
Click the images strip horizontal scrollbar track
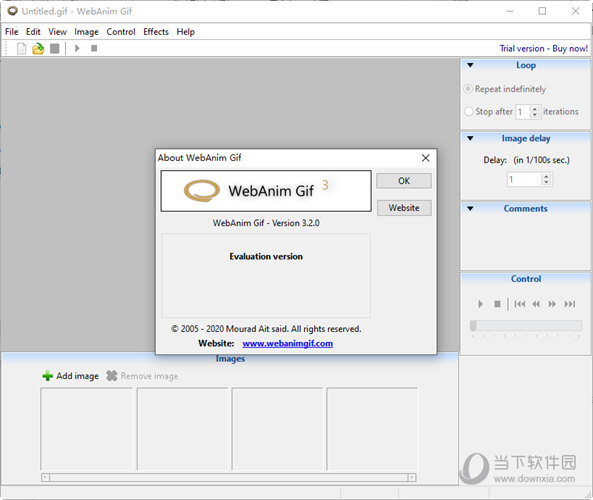tap(228, 478)
